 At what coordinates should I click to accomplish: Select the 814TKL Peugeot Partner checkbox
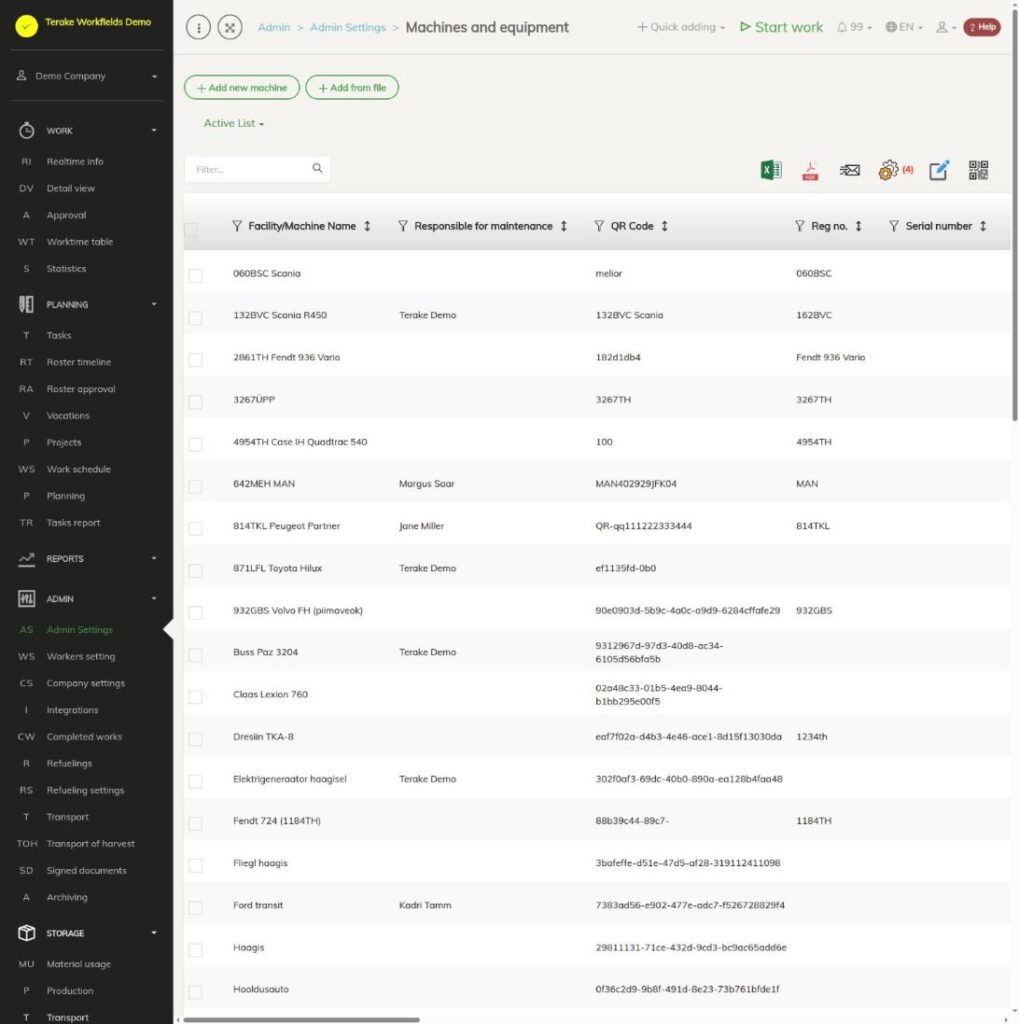[195, 528]
